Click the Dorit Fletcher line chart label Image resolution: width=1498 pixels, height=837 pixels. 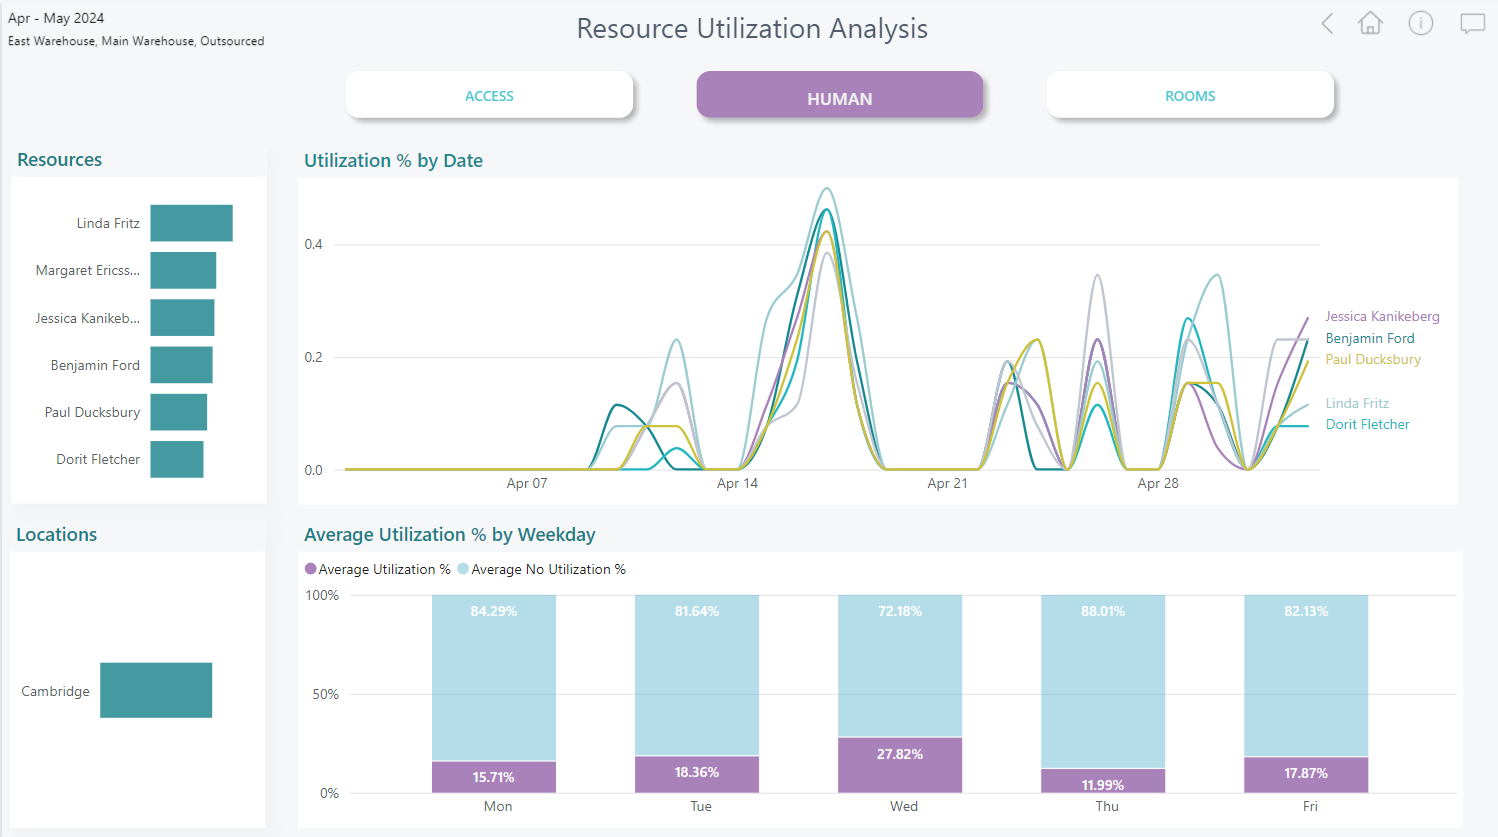1367,424
